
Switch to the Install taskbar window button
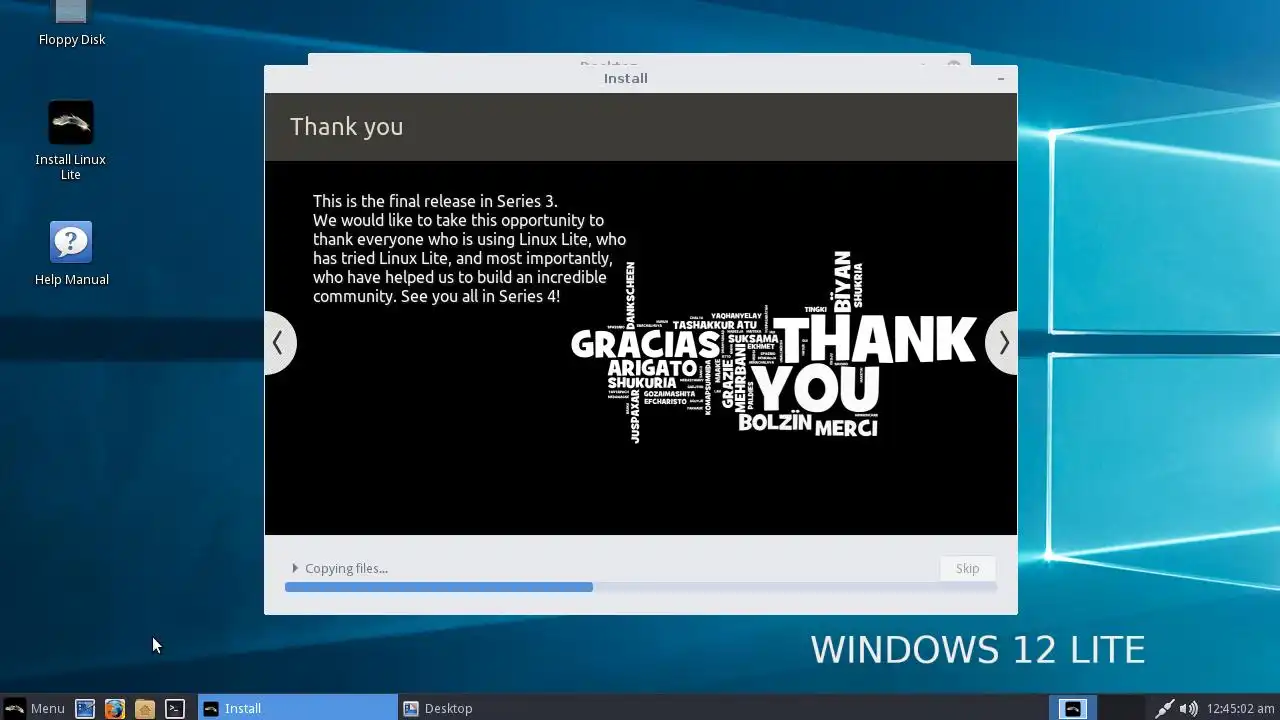(x=297, y=708)
